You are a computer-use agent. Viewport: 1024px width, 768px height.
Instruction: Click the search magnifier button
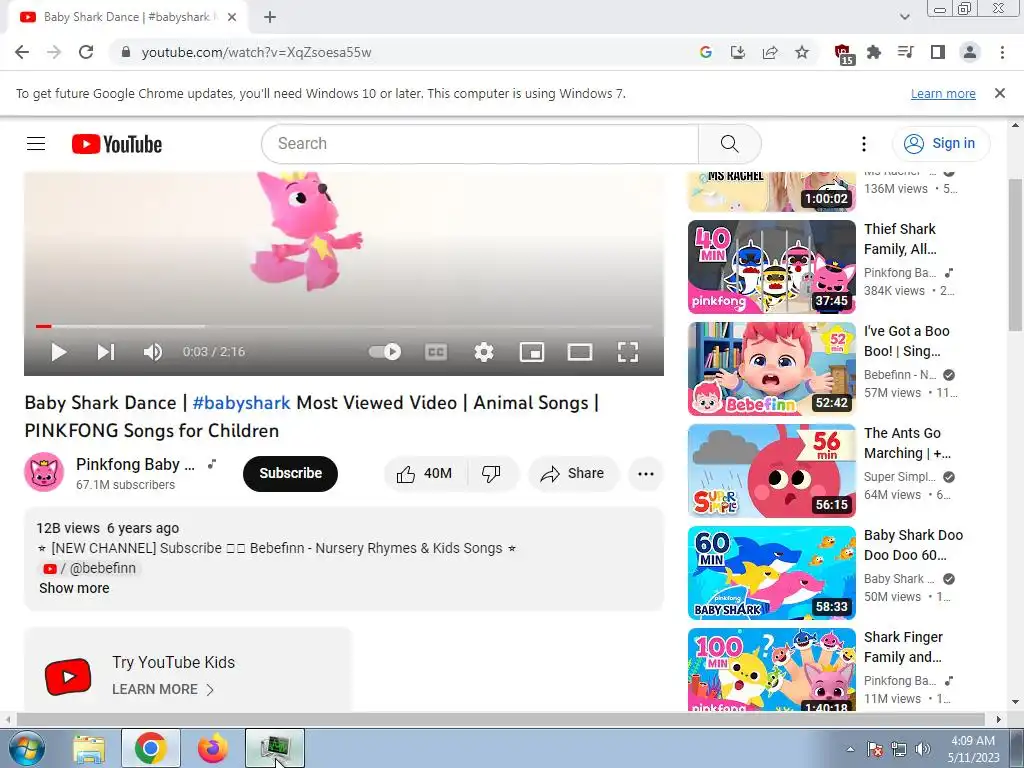click(x=729, y=144)
